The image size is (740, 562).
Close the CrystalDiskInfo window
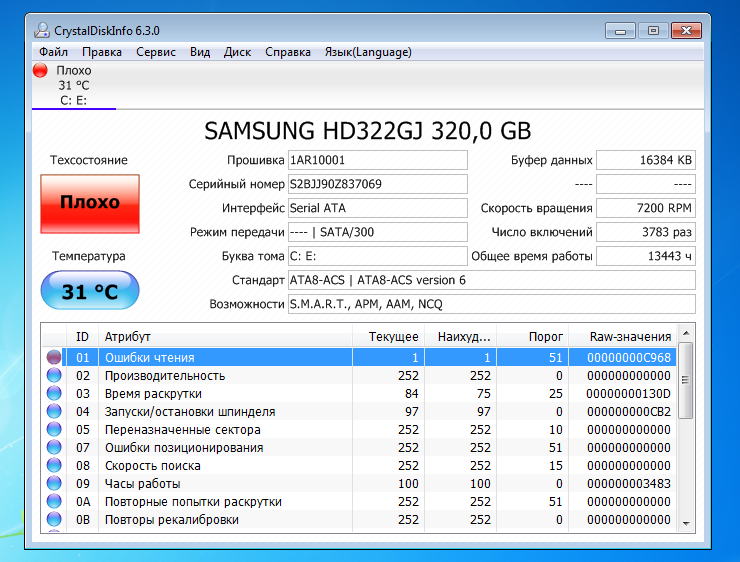[686, 31]
